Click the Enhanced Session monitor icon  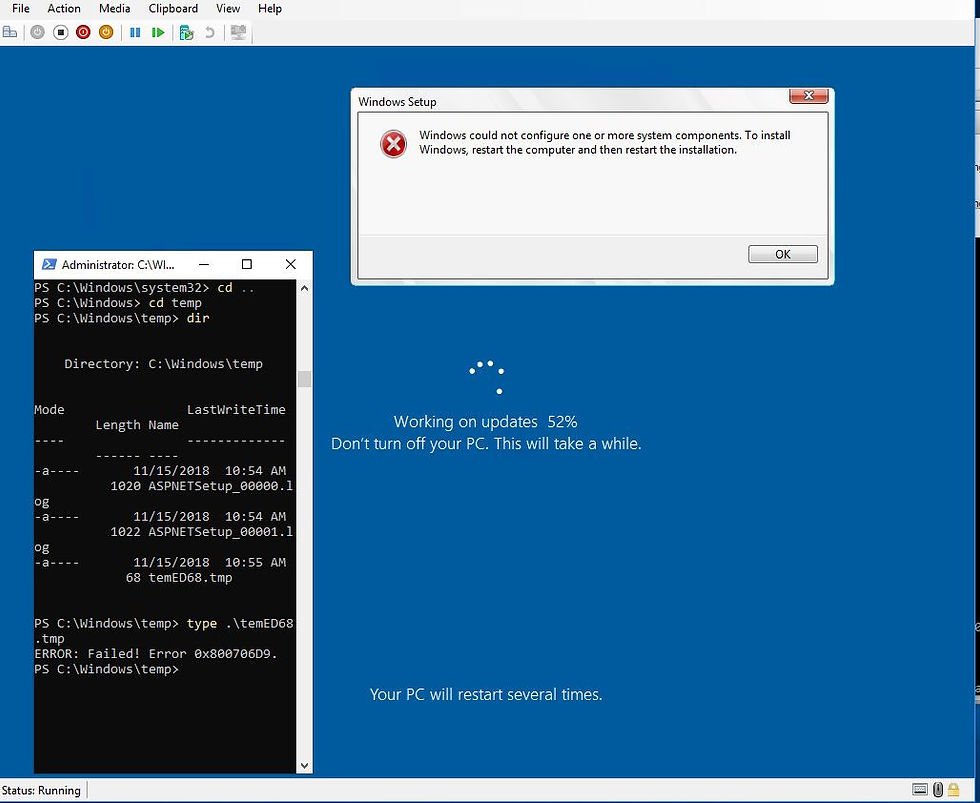[238, 32]
